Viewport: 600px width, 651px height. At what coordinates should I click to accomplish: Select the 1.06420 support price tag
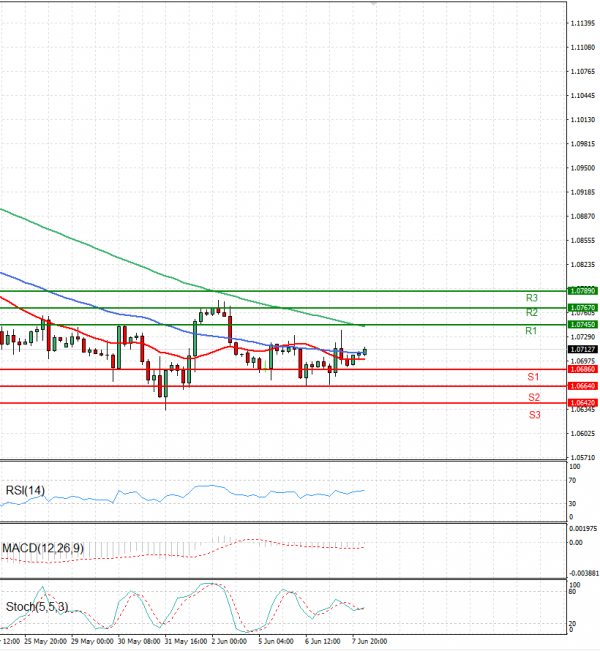[583, 403]
